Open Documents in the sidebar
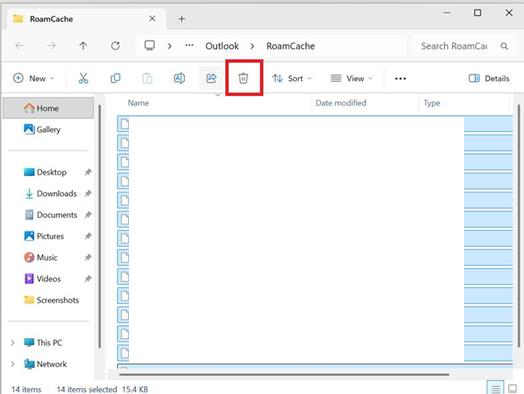The image size is (524, 394). coord(50,215)
